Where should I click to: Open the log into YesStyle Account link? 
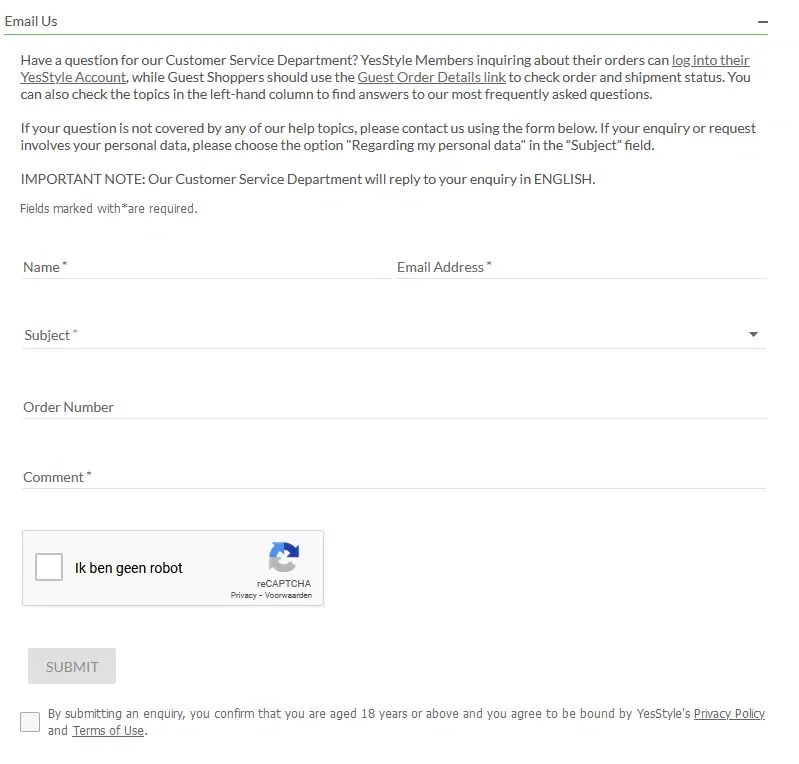(710, 60)
